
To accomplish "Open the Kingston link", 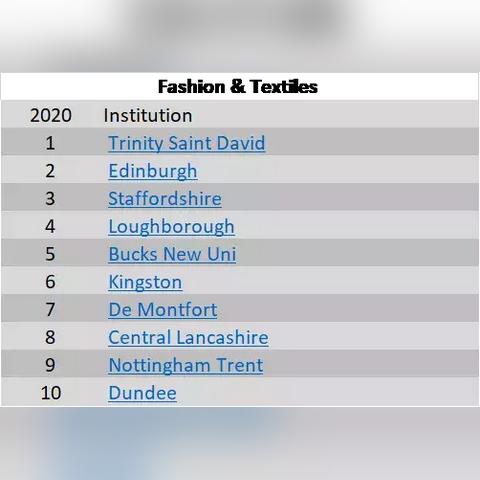I will (x=145, y=282).
